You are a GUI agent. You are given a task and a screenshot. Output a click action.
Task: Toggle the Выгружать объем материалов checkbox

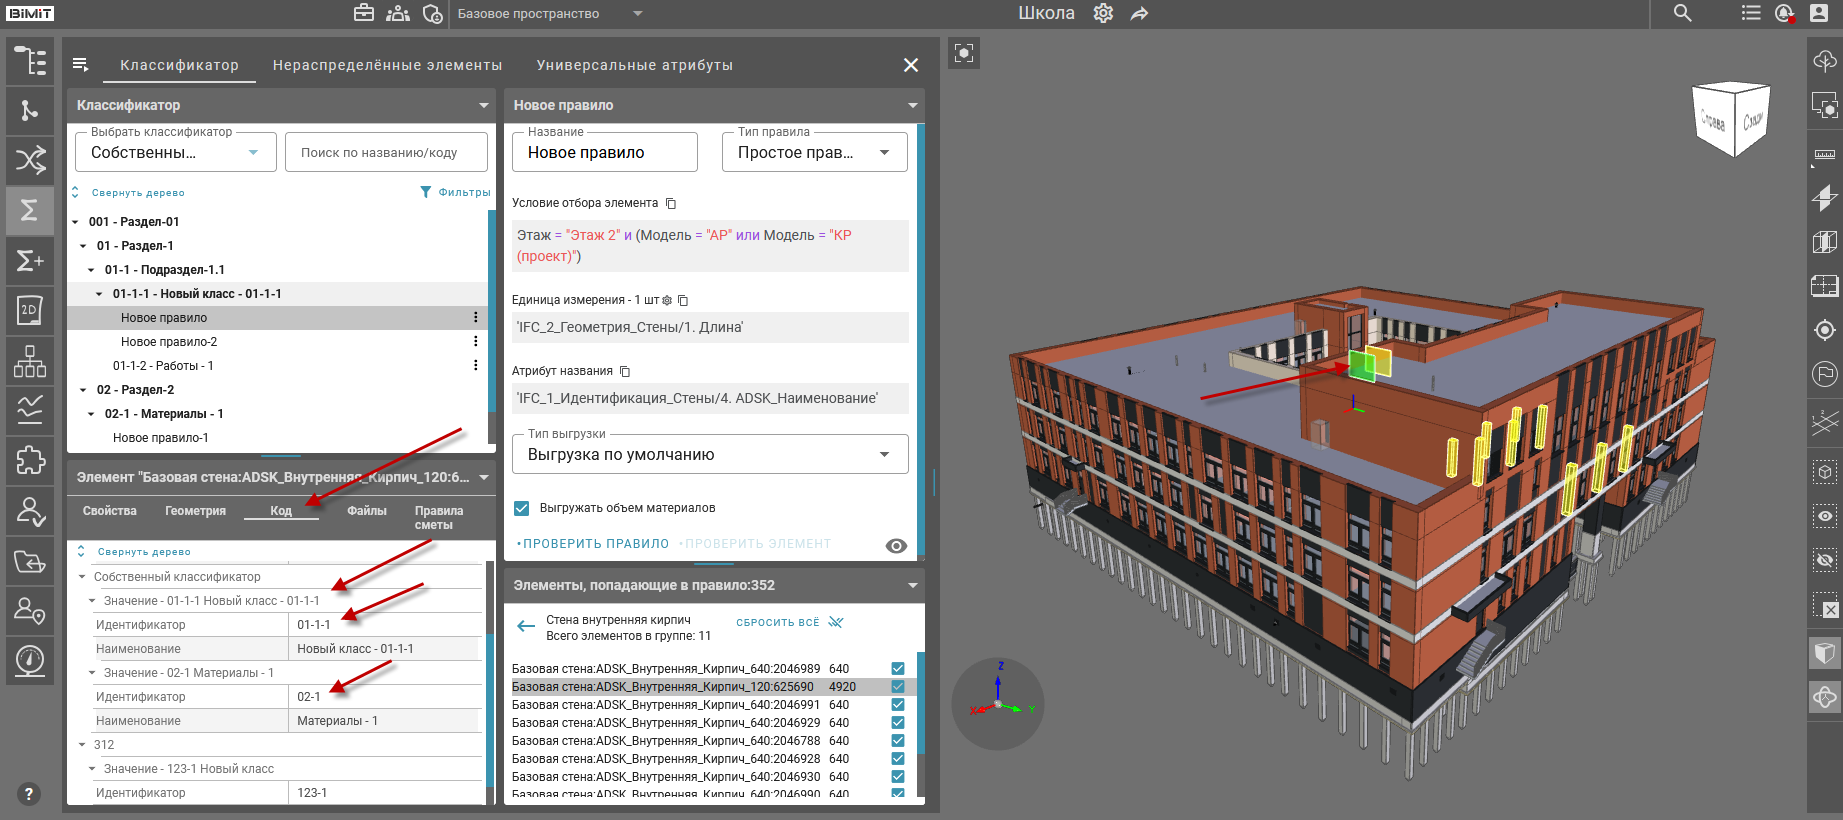click(521, 508)
